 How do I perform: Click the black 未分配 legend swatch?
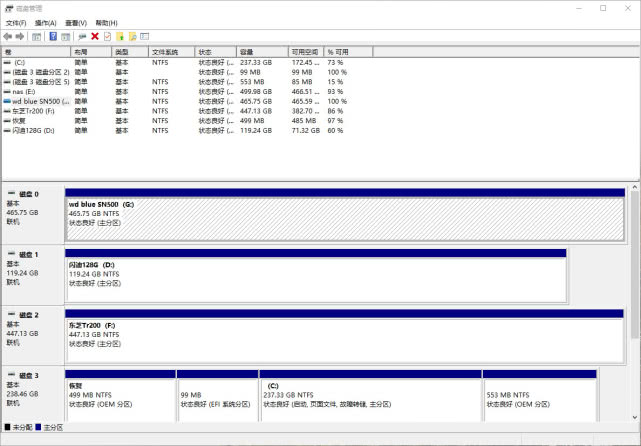(x=7, y=427)
